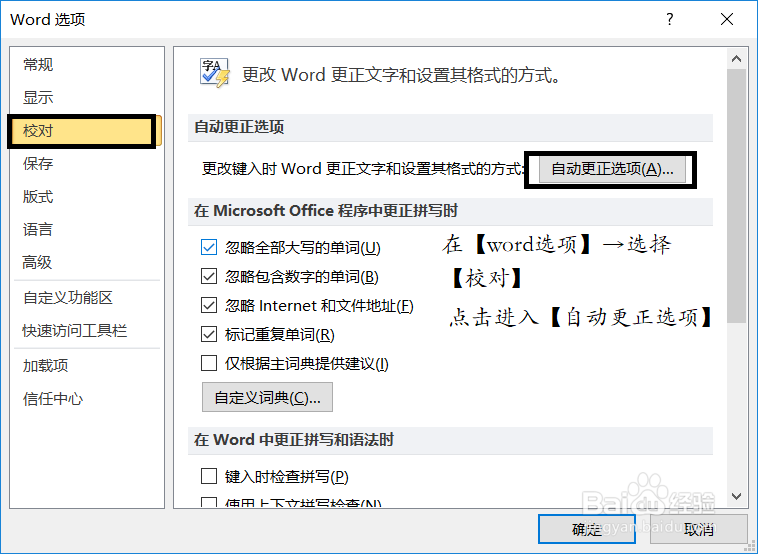This screenshot has width=758, height=554.
Task: Uncheck 忽略包含数字的单词 option
Action: click(209, 276)
